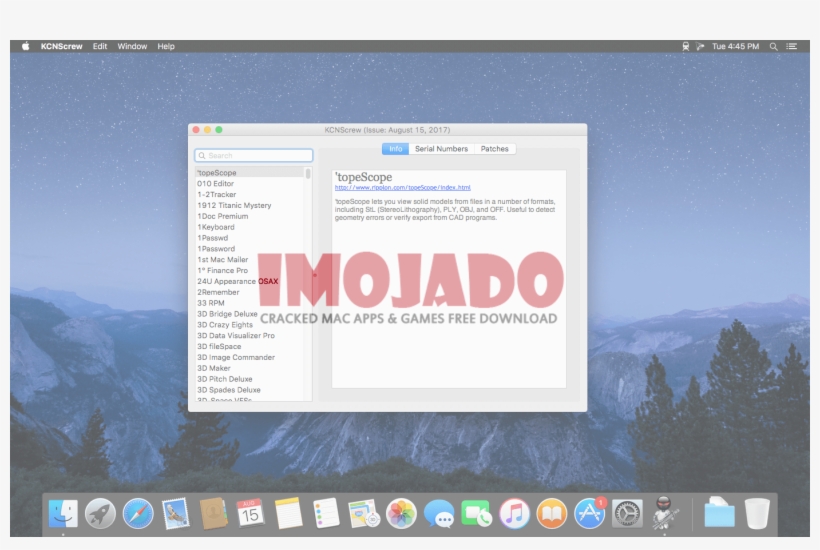Click the Search field in KCNScrew

(254, 155)
